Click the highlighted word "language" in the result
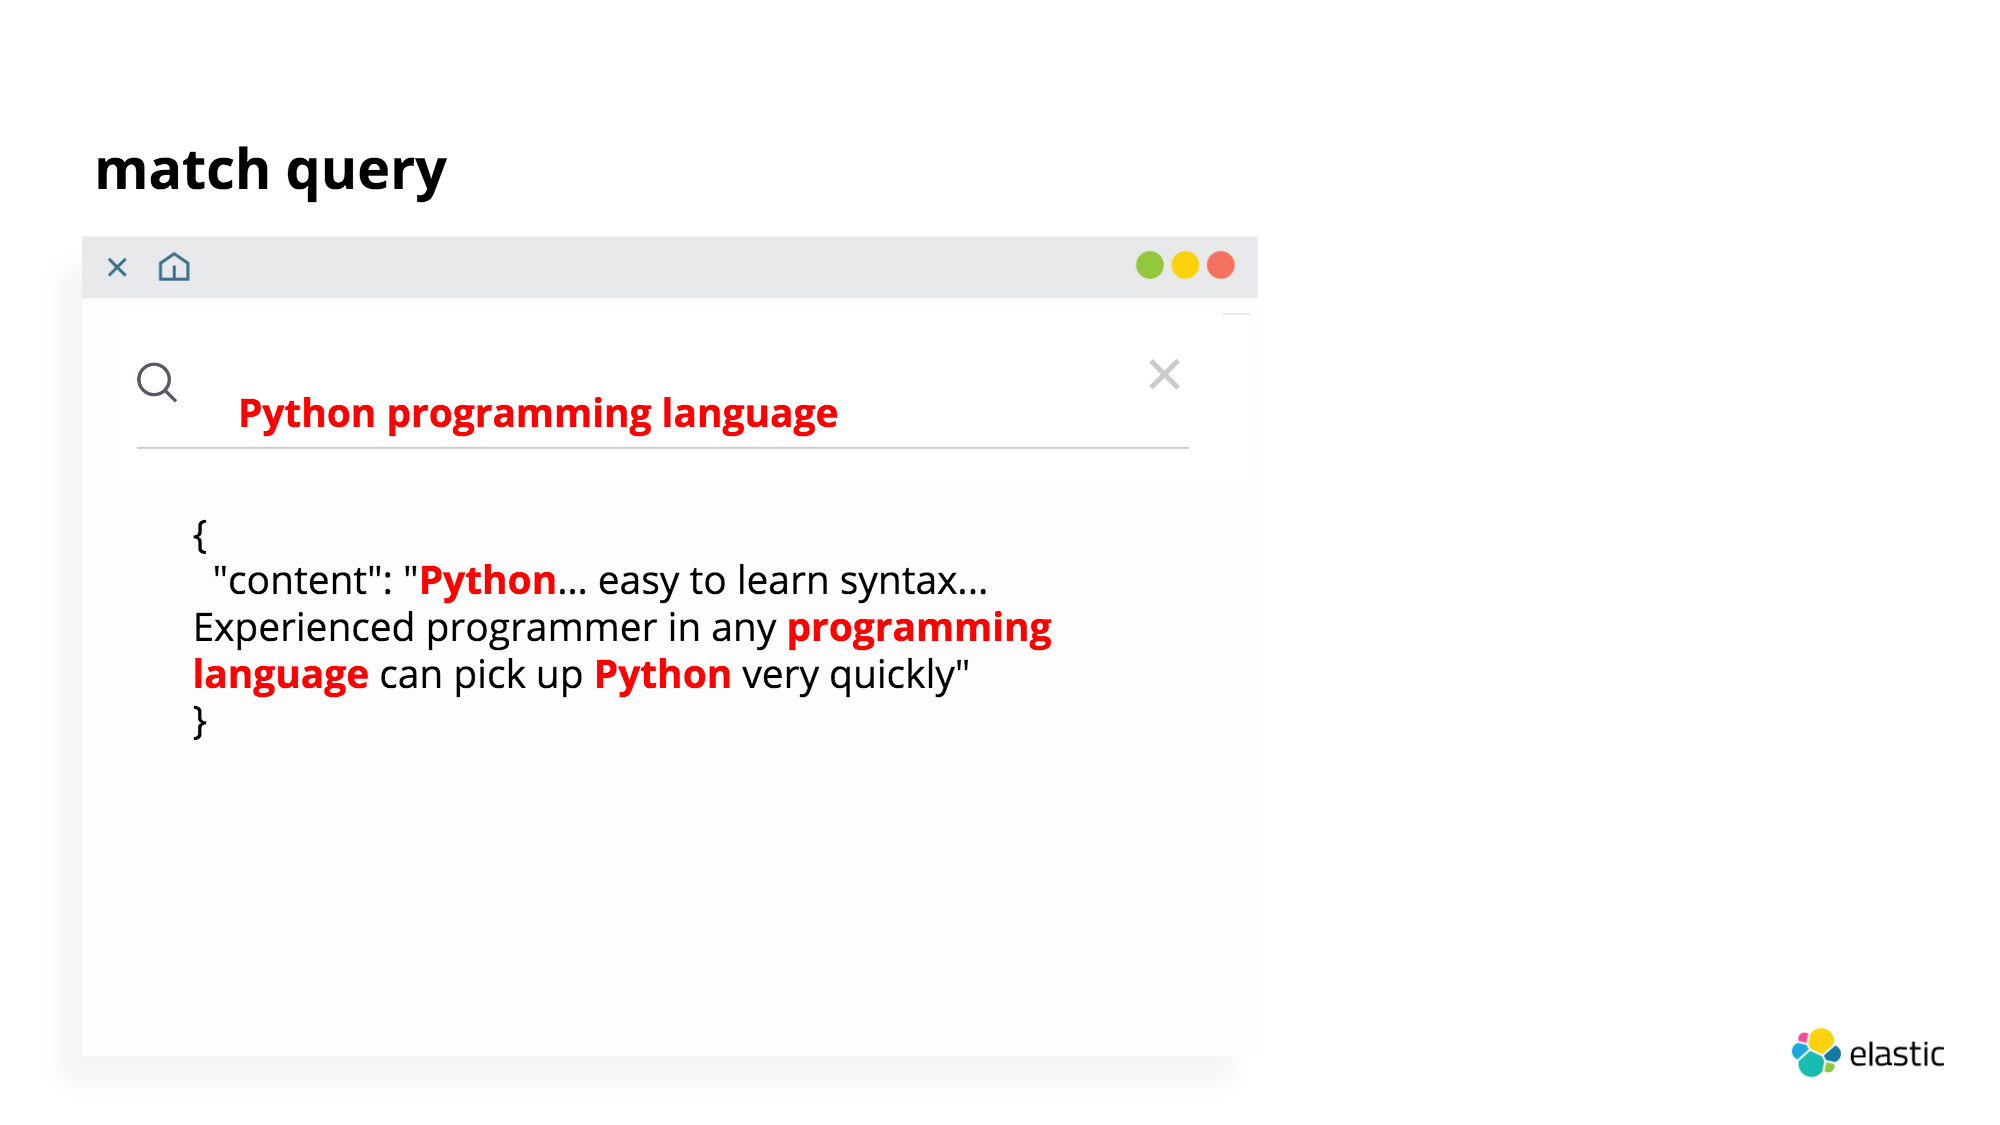The image size is (2000, 1125). click(280, 675)
